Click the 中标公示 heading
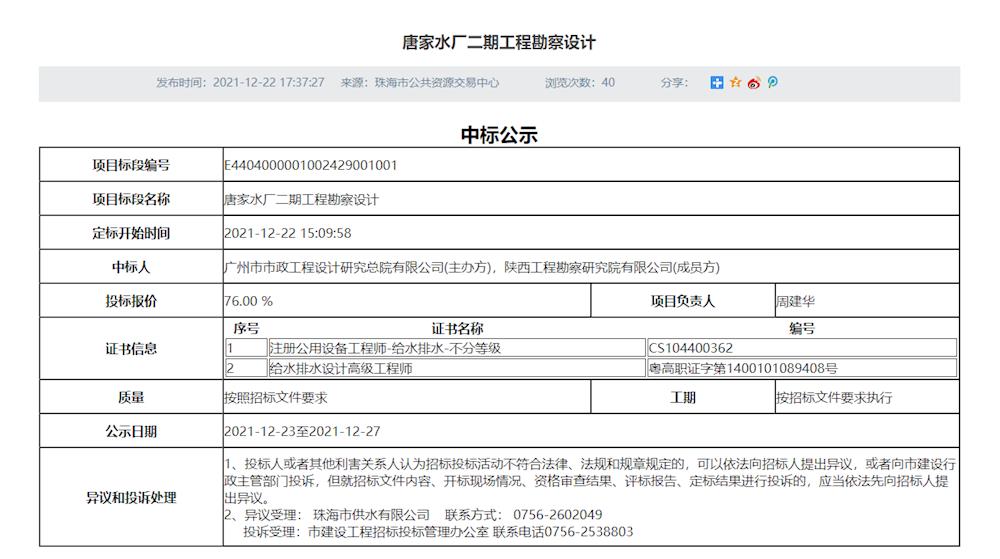The width and height of the screenshot is (1000, 559). 499,135
